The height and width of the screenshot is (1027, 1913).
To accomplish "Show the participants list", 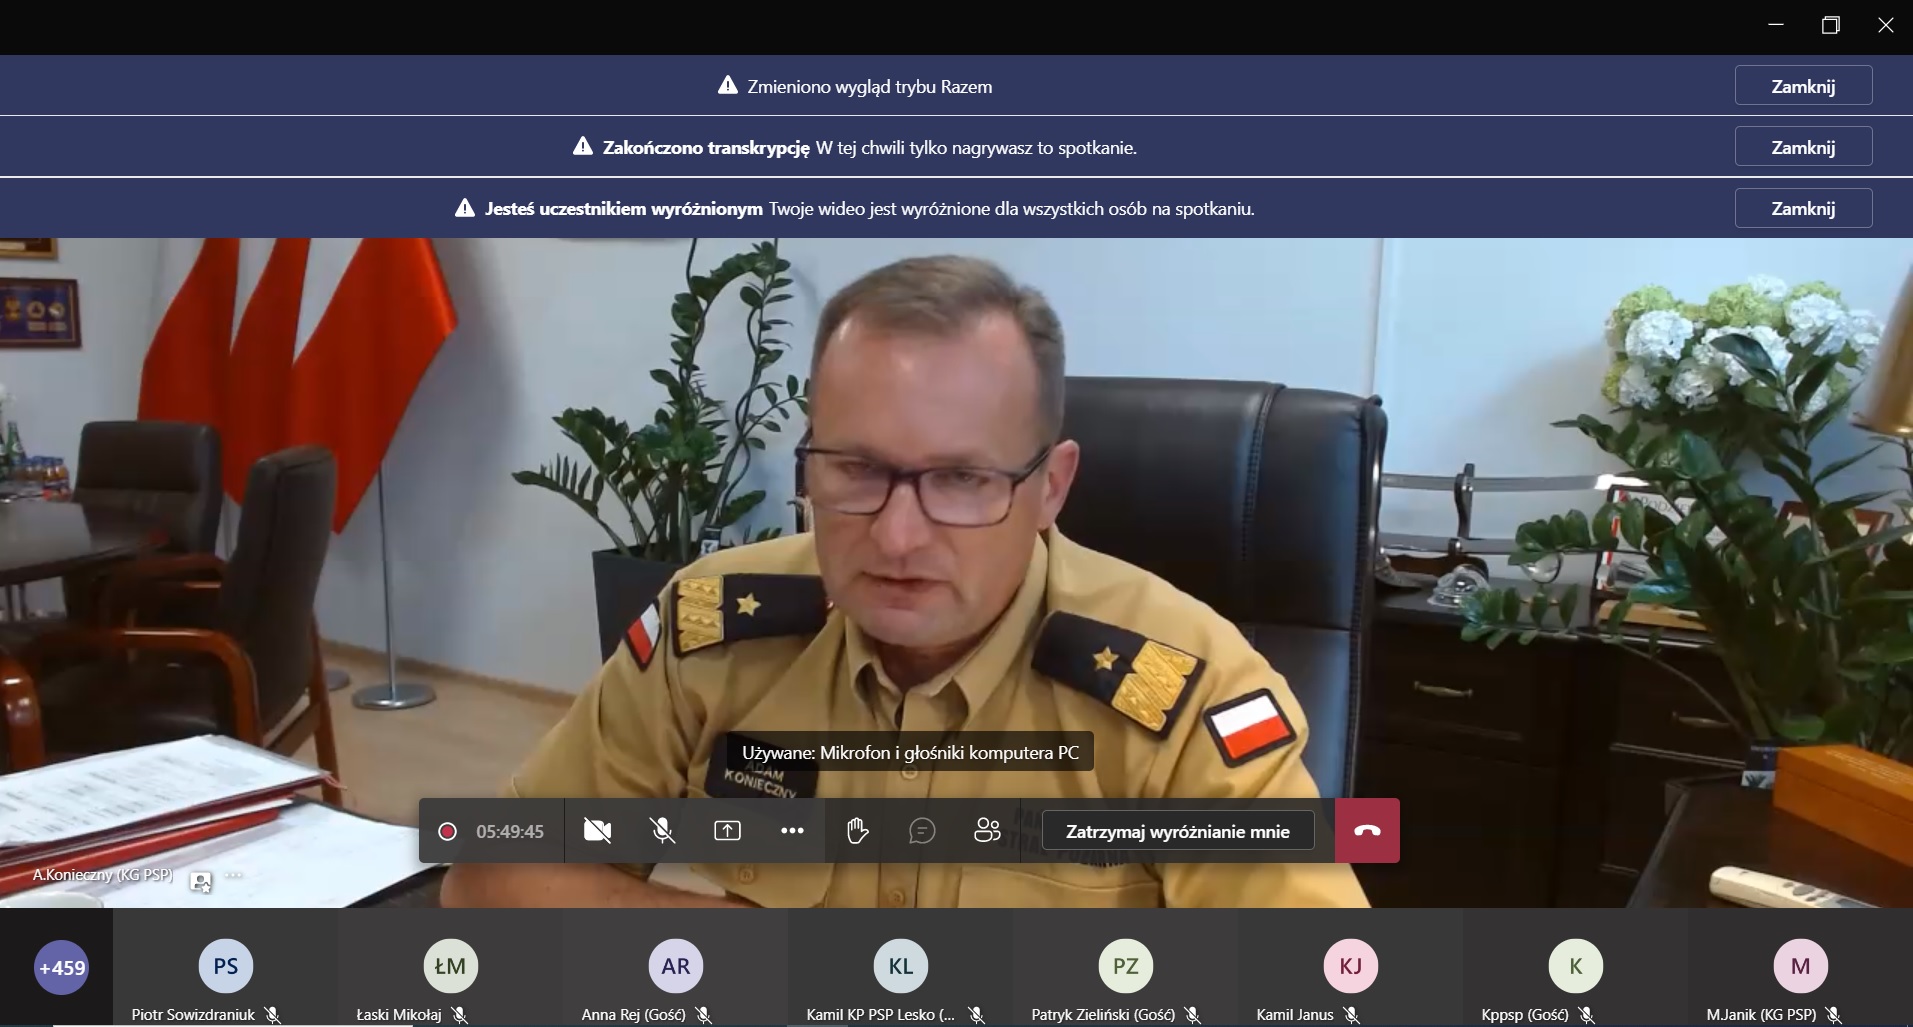I will pos(987,831).
